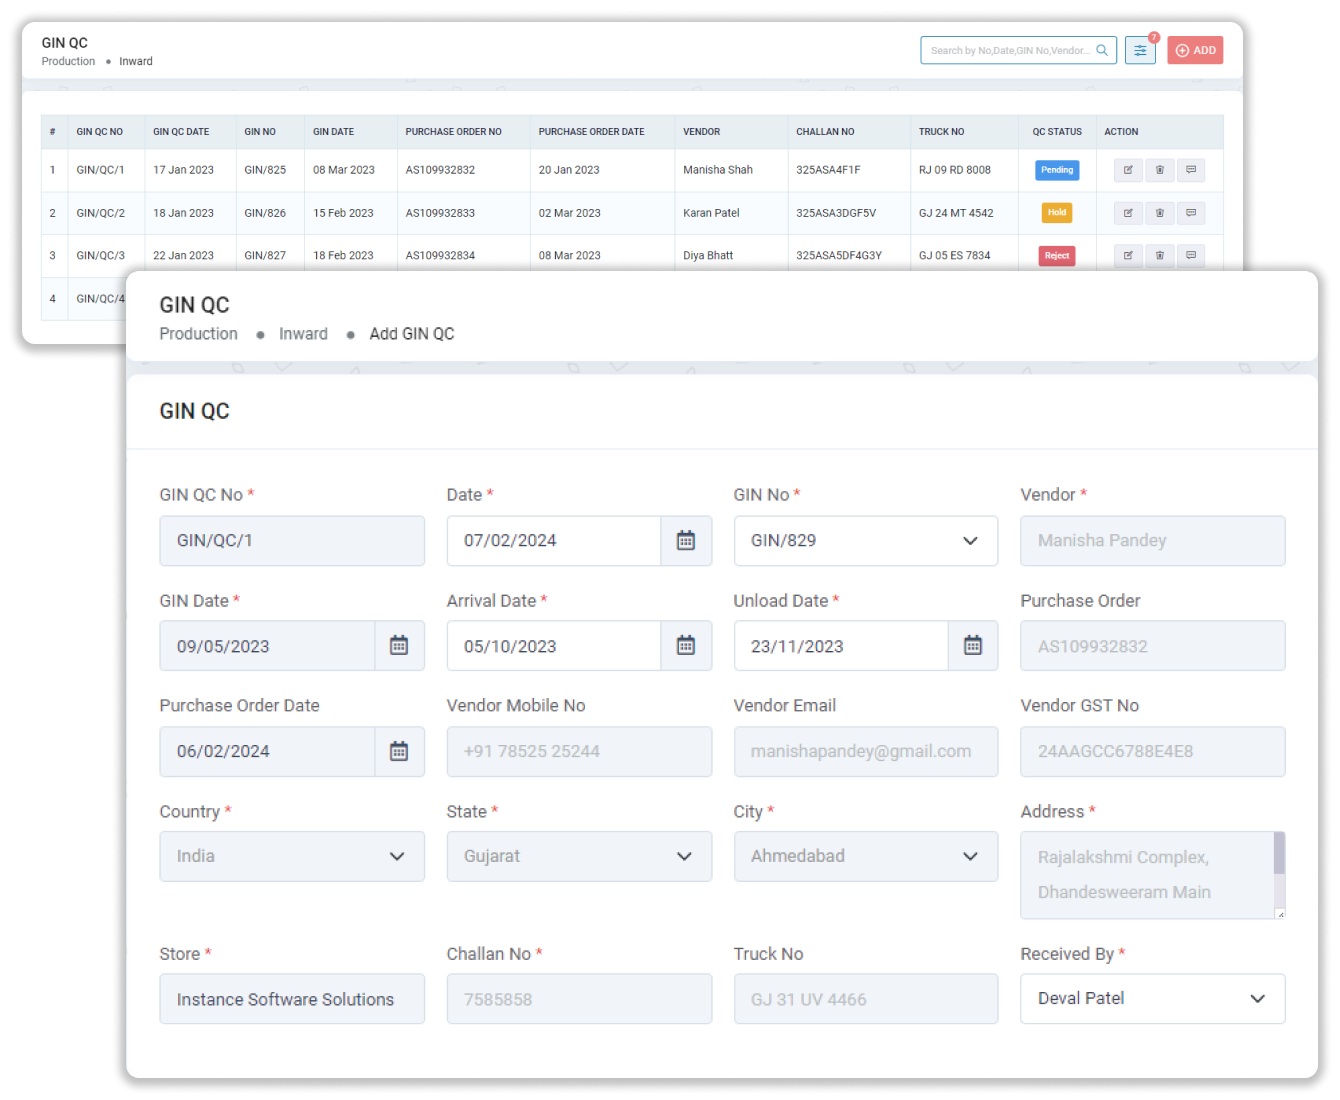Click the search magnifier icon
1340x1100 pixels.
click(1102, 50)
